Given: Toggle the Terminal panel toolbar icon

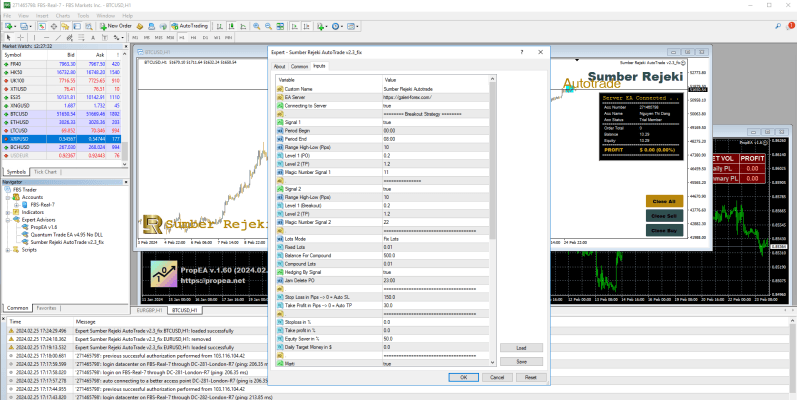Looking at the screenshot, I should [77, 26].
